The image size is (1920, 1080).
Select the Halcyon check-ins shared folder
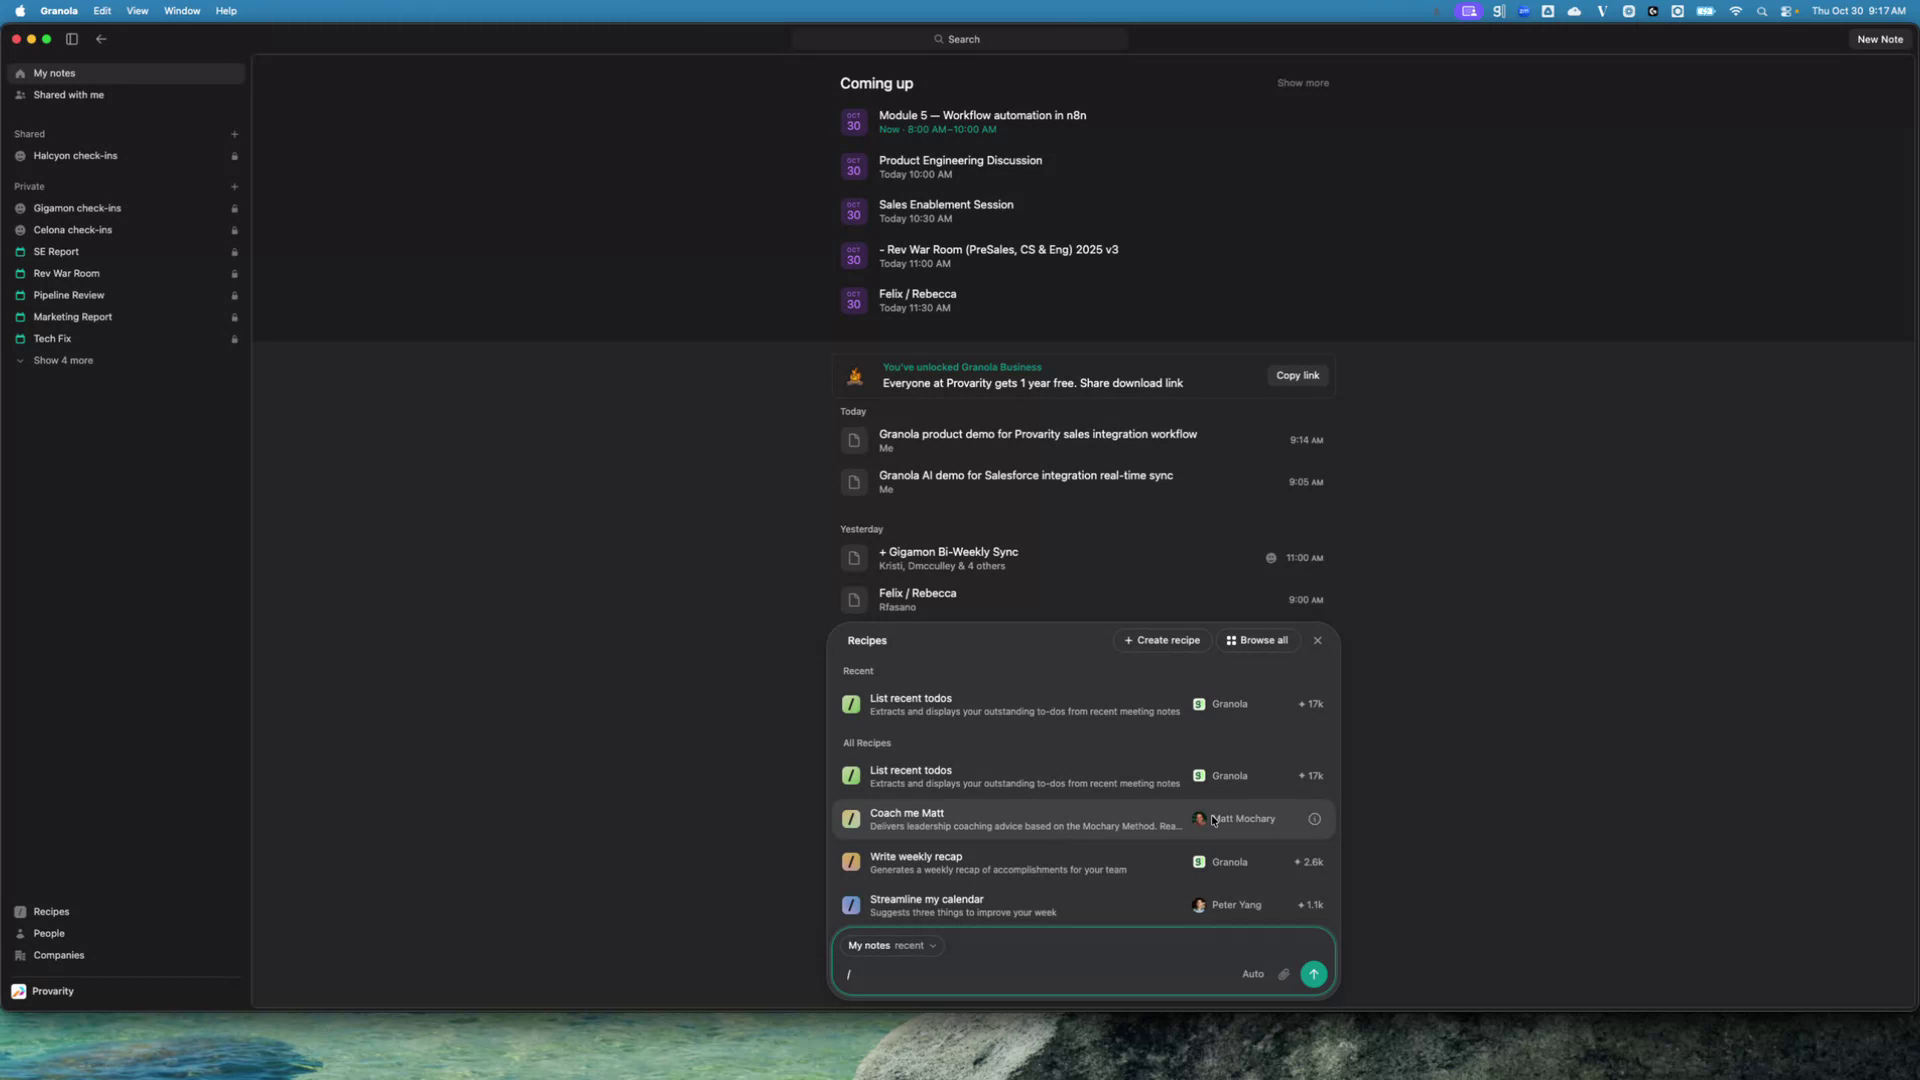coord(74,156)
